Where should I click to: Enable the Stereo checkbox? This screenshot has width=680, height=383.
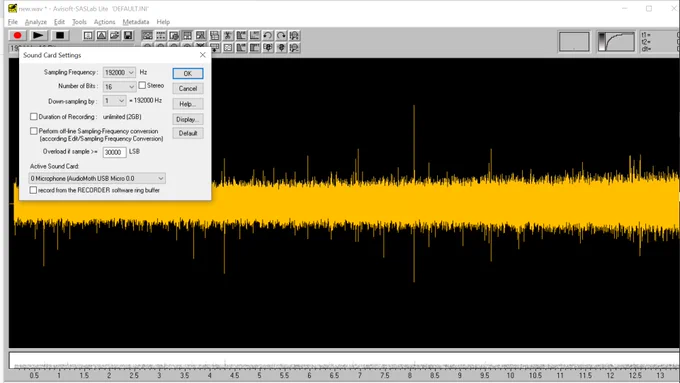click(x=142, y=85)
